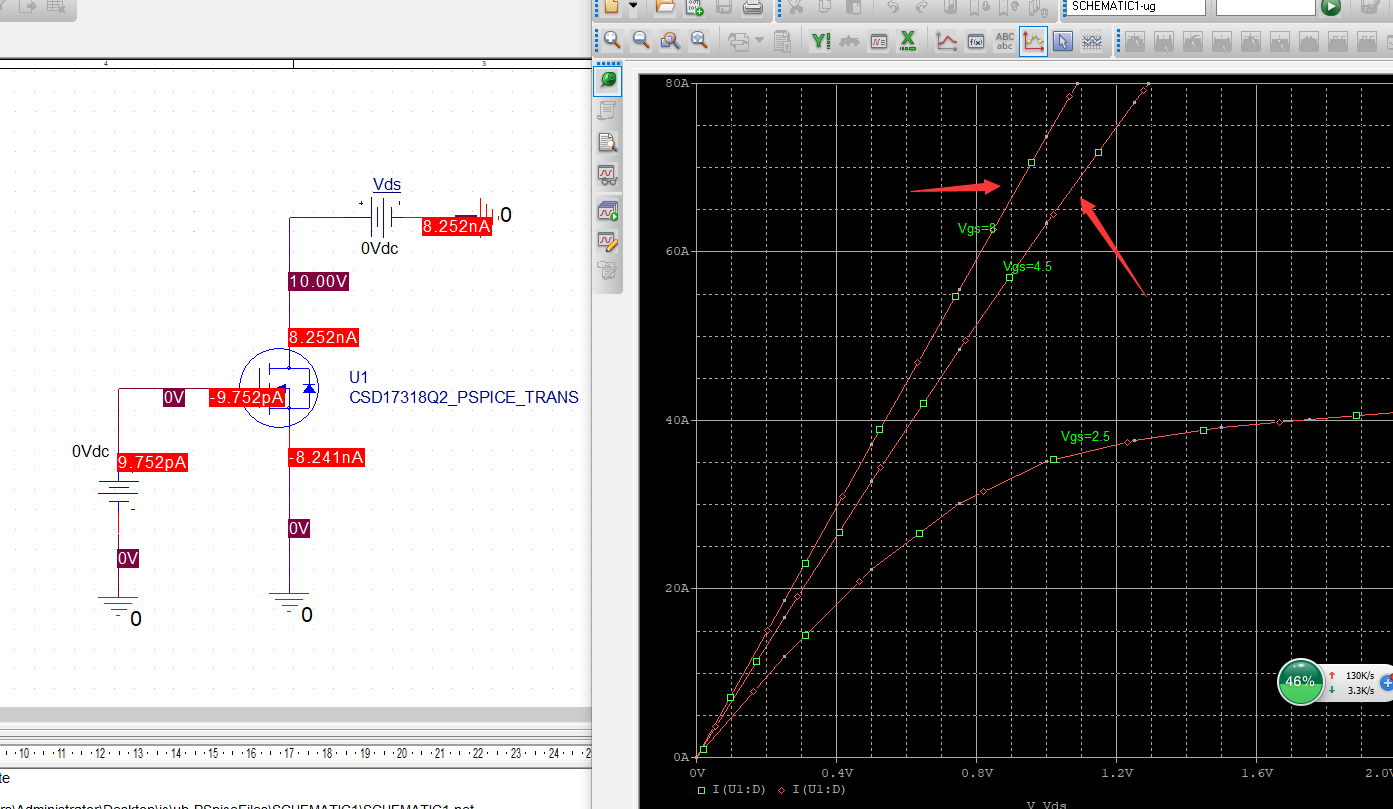The height and width of the screenshot is (809, 1393).
Task: Click the 9.752pA current marker on gate source
Action: pyautogui.click(x=153, y=462)
